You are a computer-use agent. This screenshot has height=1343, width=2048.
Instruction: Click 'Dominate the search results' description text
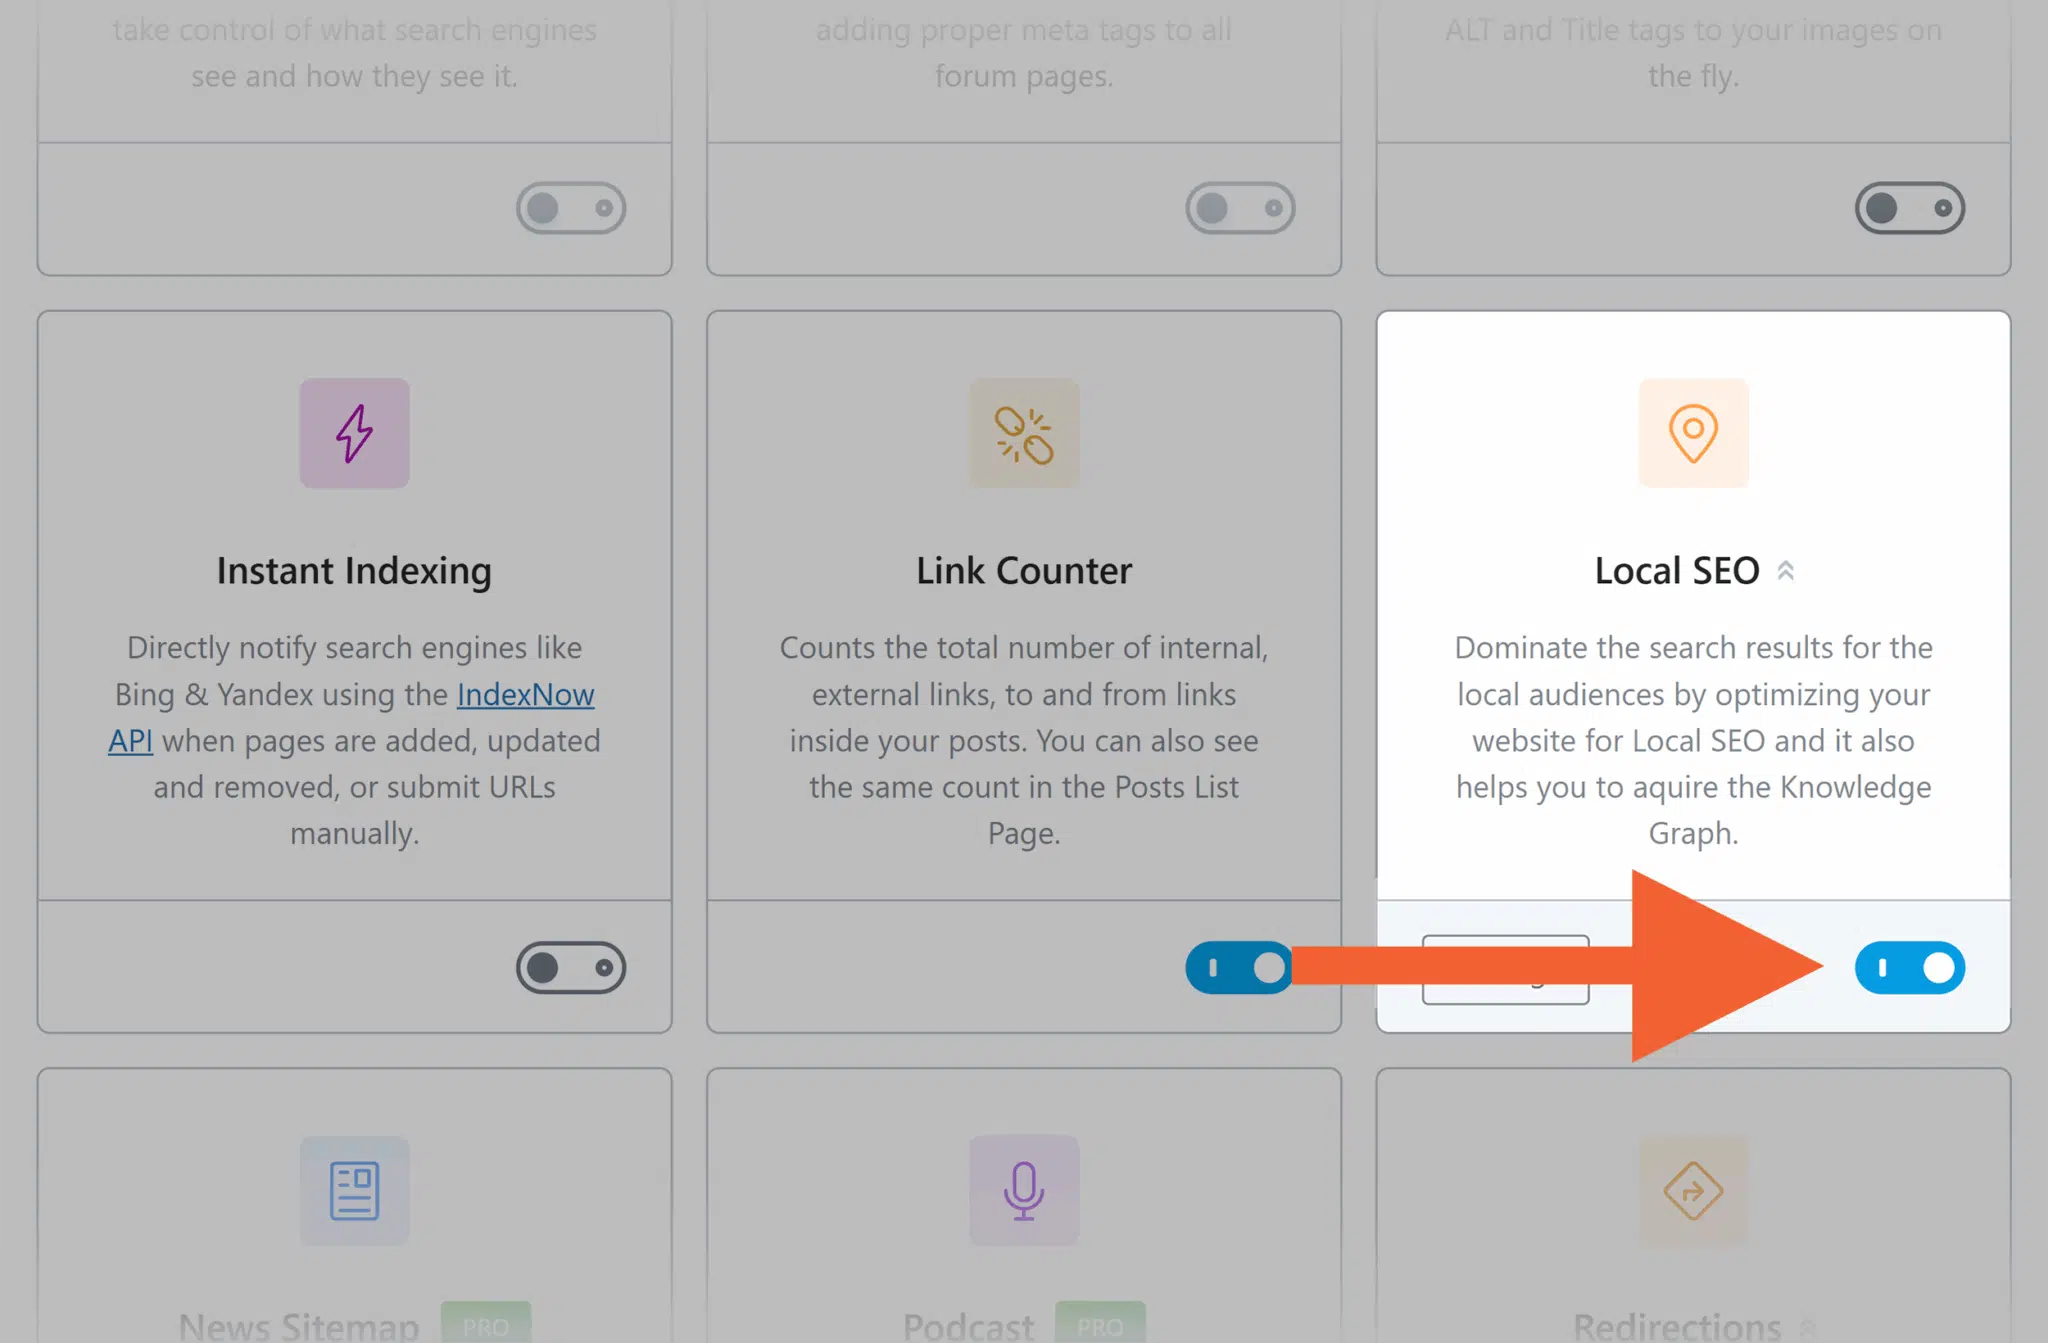click(1693, 740)
